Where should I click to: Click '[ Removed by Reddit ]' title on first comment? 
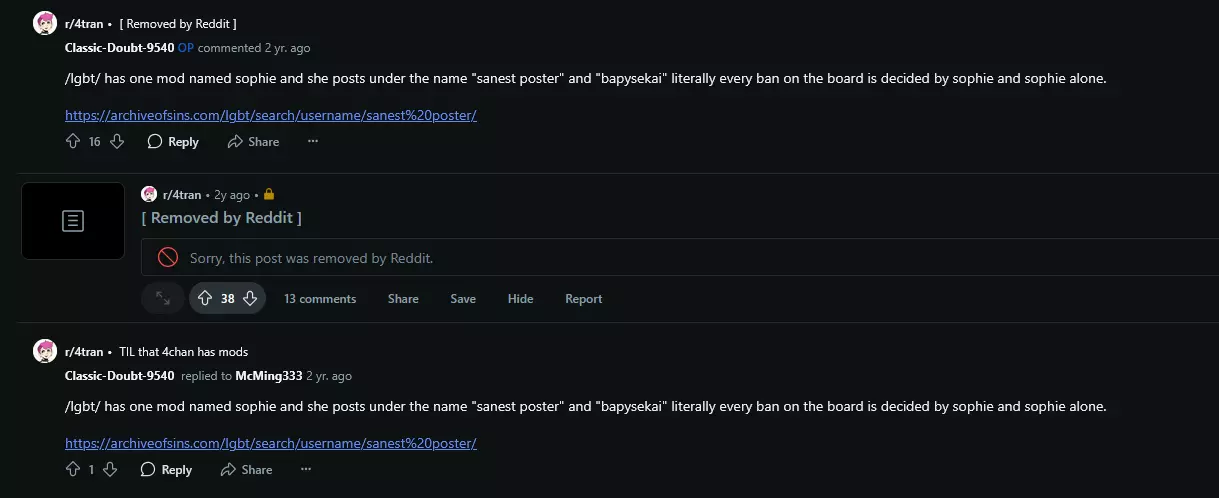(178, 23)
